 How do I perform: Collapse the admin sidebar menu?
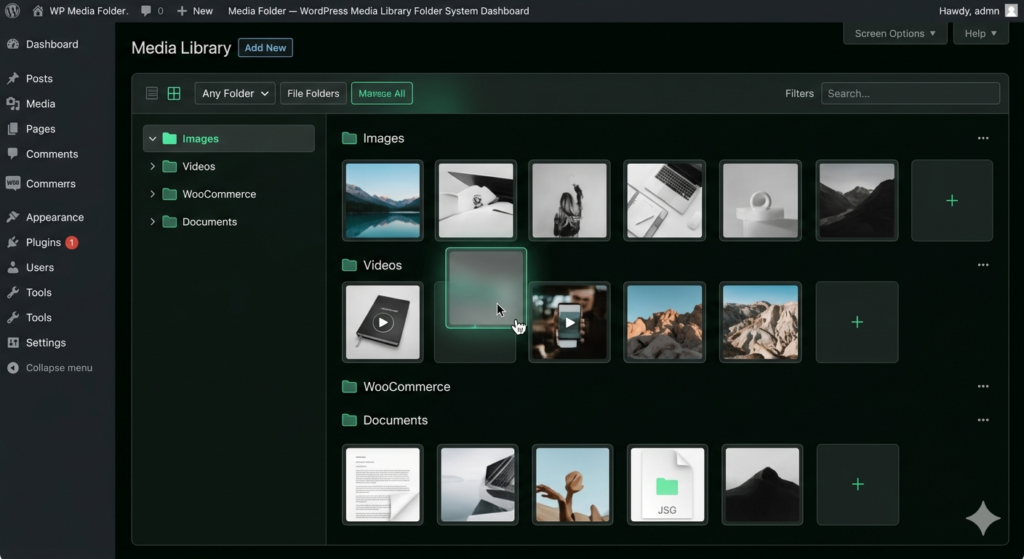59,368
